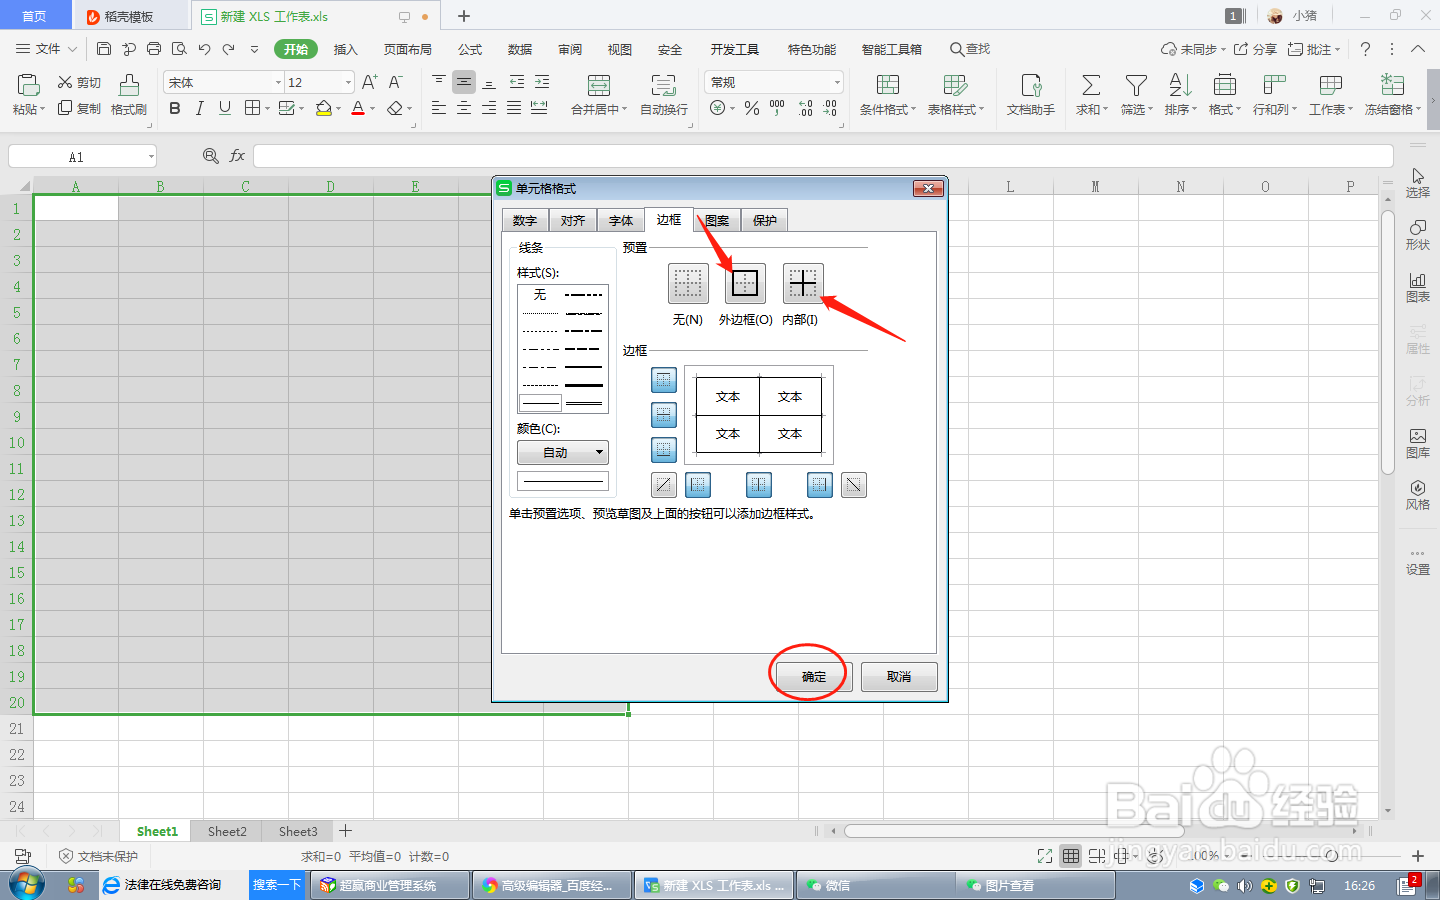Viewport: 1440px width, 900px height.
Task: Click the font color A swatch
Action: click(x=358, y=108)
